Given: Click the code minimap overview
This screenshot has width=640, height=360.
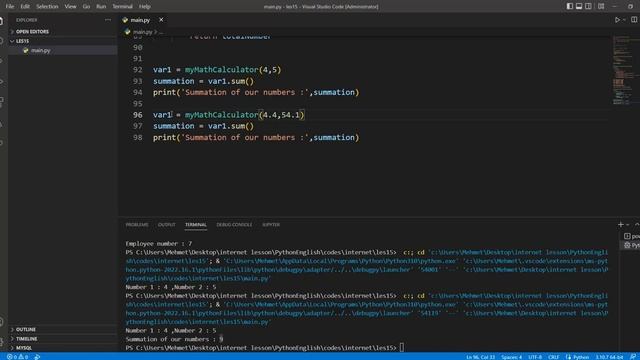Looking at the screenshot, I should click(625, 70).
